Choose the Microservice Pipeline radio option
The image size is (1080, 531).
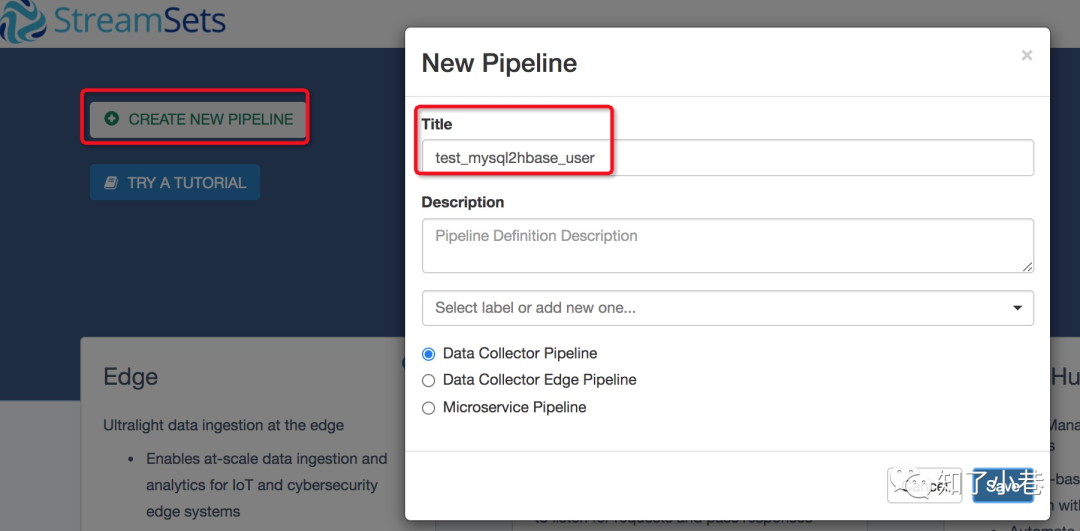429,408
